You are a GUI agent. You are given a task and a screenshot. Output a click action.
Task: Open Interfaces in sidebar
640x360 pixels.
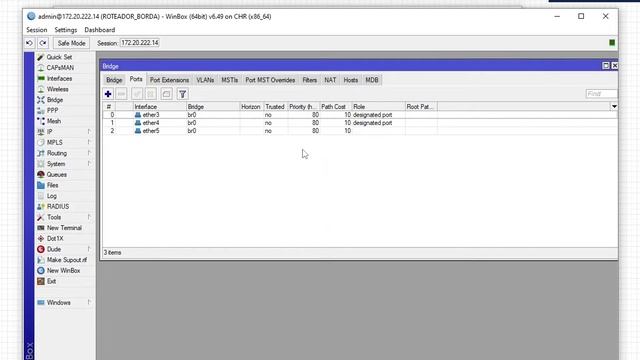click(x=59, y=78)
